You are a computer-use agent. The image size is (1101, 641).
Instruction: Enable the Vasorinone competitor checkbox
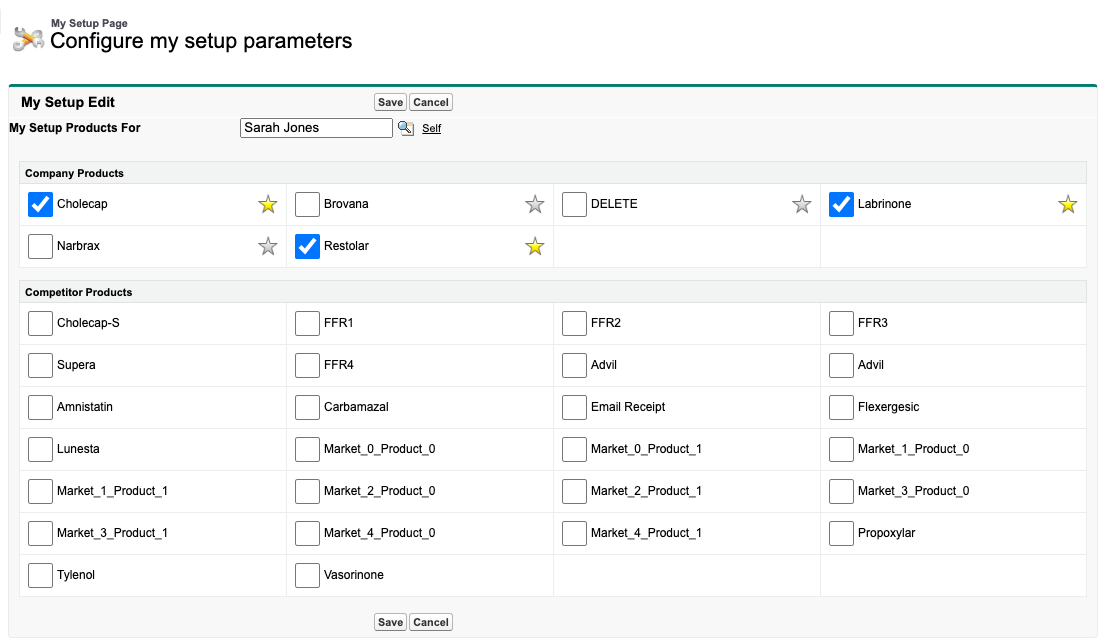[x=307, y=575]
